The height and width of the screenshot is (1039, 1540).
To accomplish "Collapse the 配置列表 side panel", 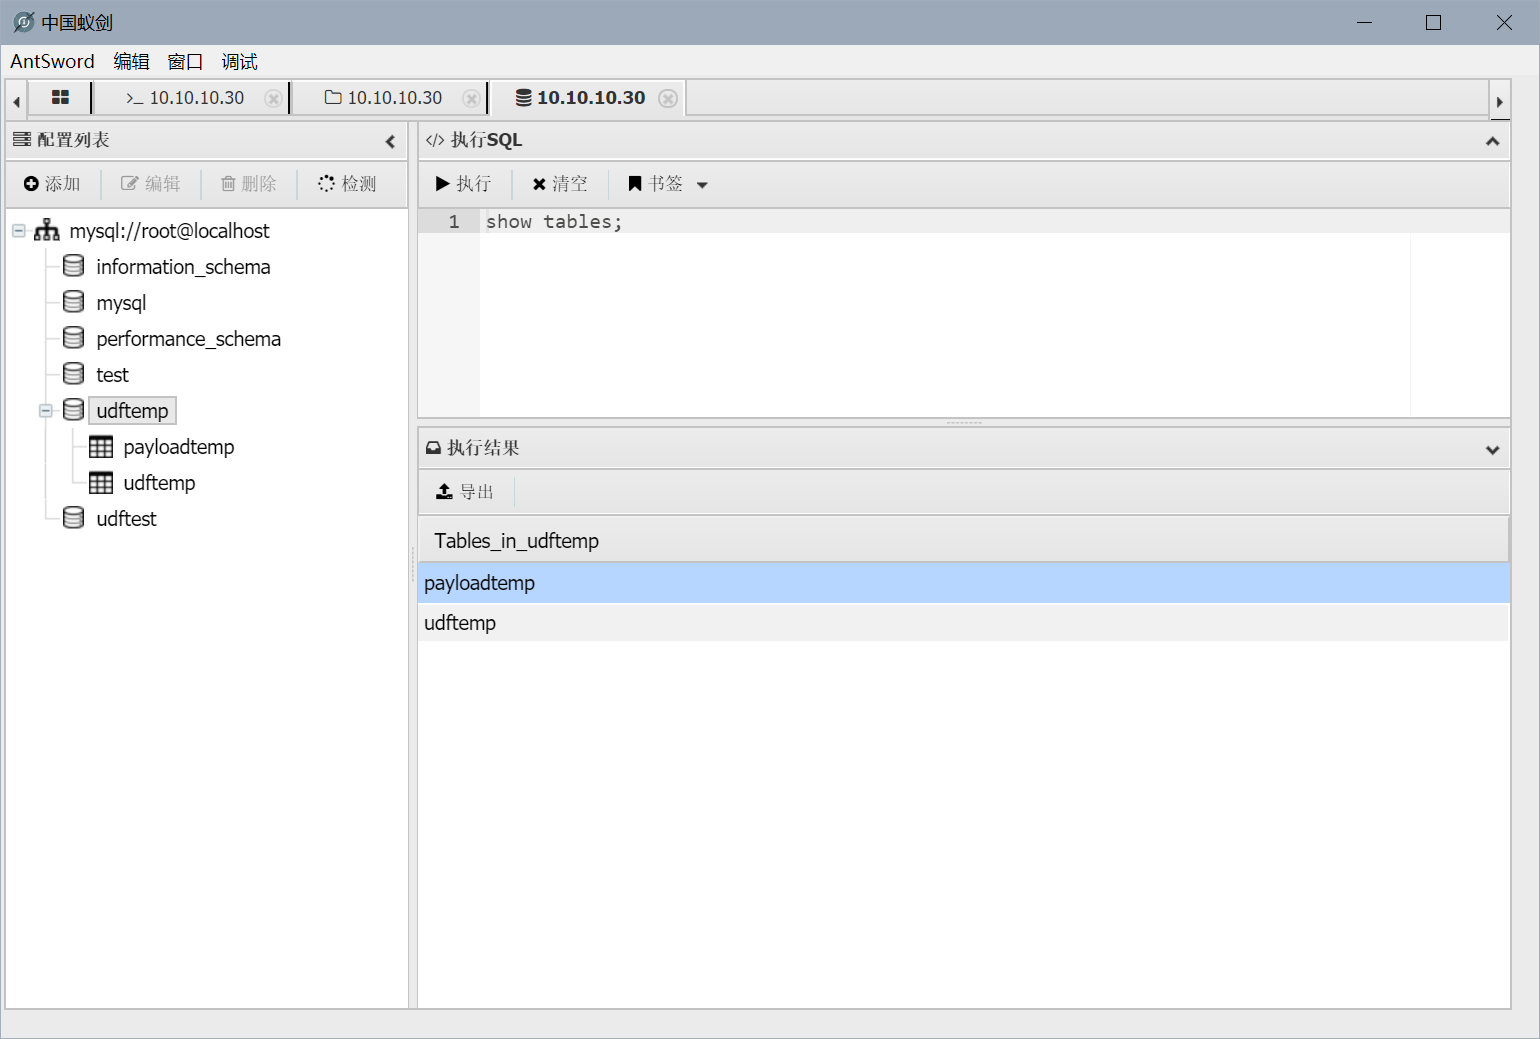I will [x=390, y=141].
